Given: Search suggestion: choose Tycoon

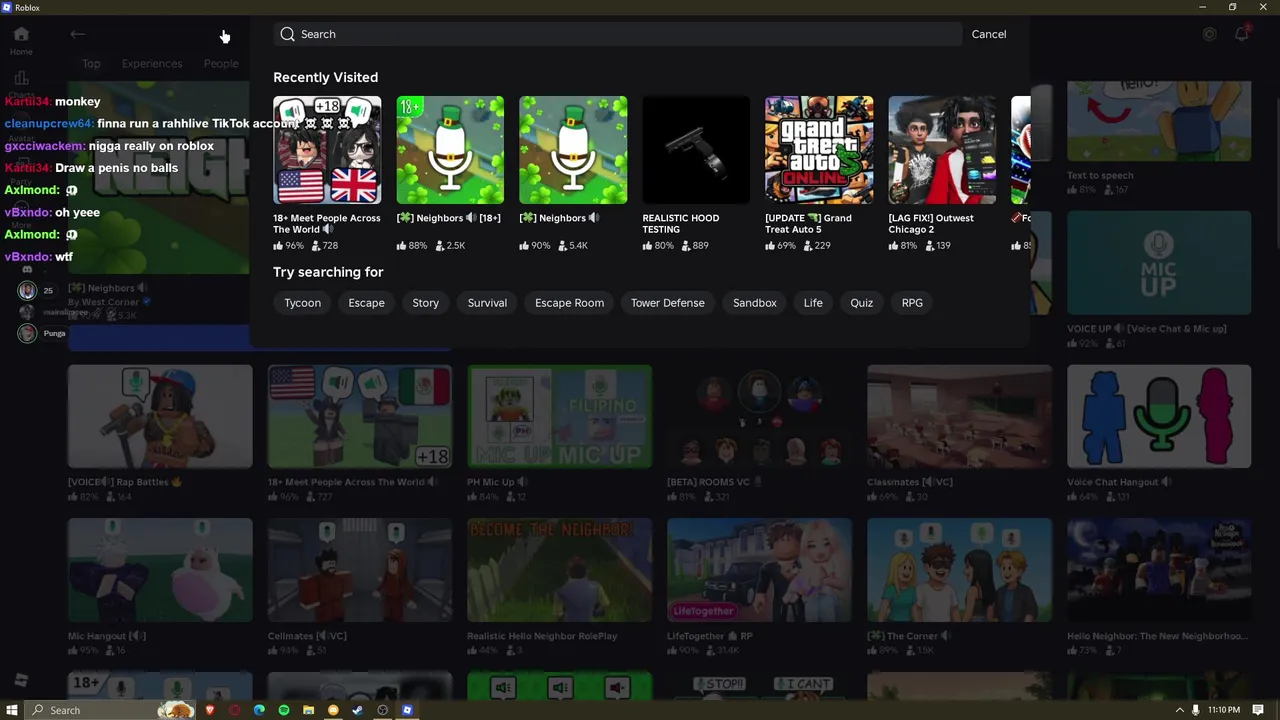Looking at the screenshot, I should point(302,303).
